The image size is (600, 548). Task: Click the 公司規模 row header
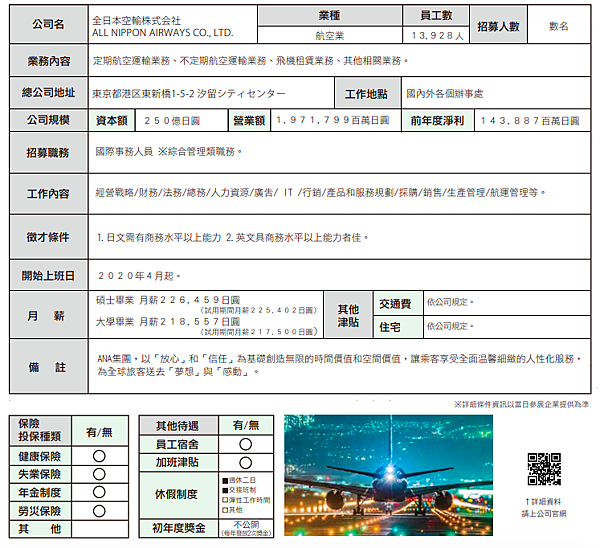[49, 120]
